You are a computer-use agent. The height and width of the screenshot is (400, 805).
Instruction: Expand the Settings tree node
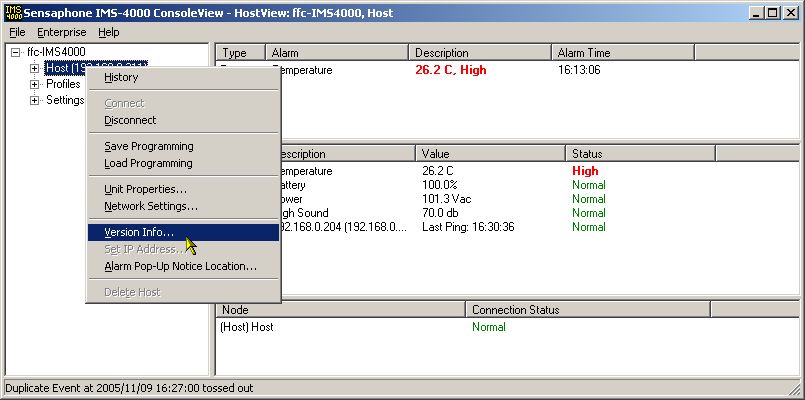pos(34,100)
